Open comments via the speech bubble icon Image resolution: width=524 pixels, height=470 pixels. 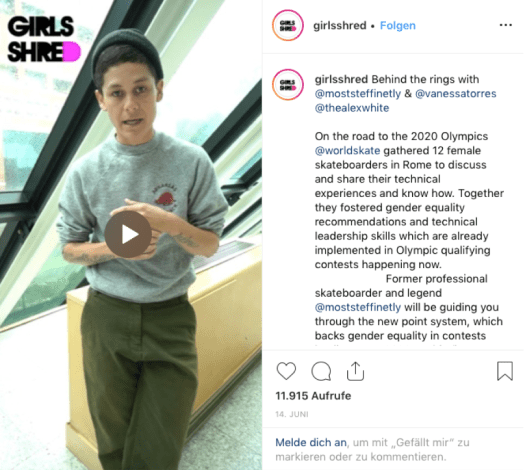click(321, 371)
